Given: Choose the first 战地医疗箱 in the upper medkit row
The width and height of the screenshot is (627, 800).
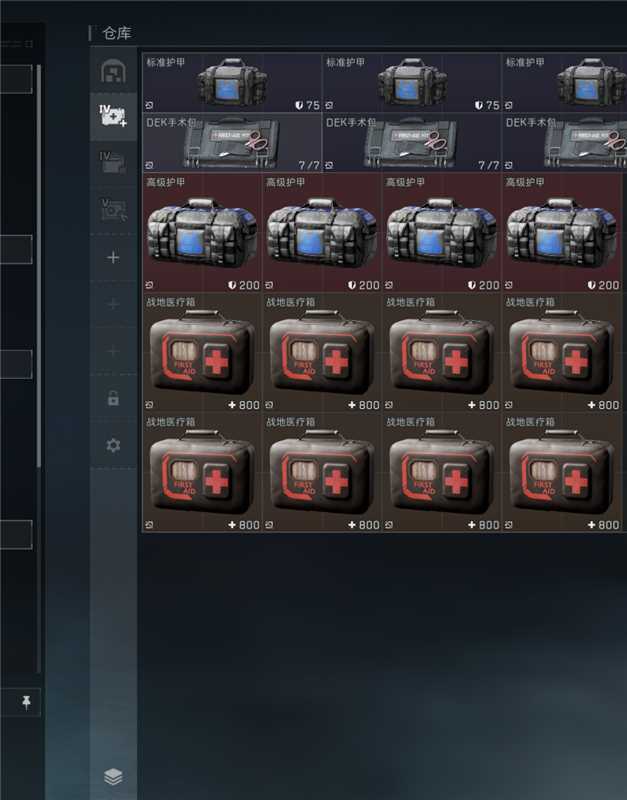Looking at the screenshot, I should [202, 353].
